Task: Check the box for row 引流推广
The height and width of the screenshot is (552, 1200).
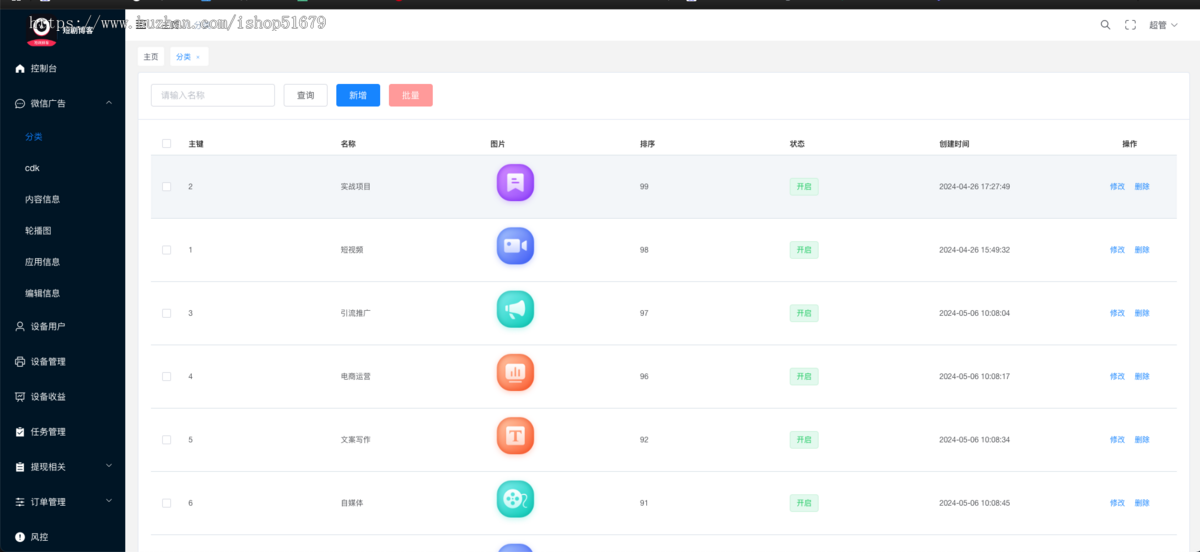Action: click(166, 313)
